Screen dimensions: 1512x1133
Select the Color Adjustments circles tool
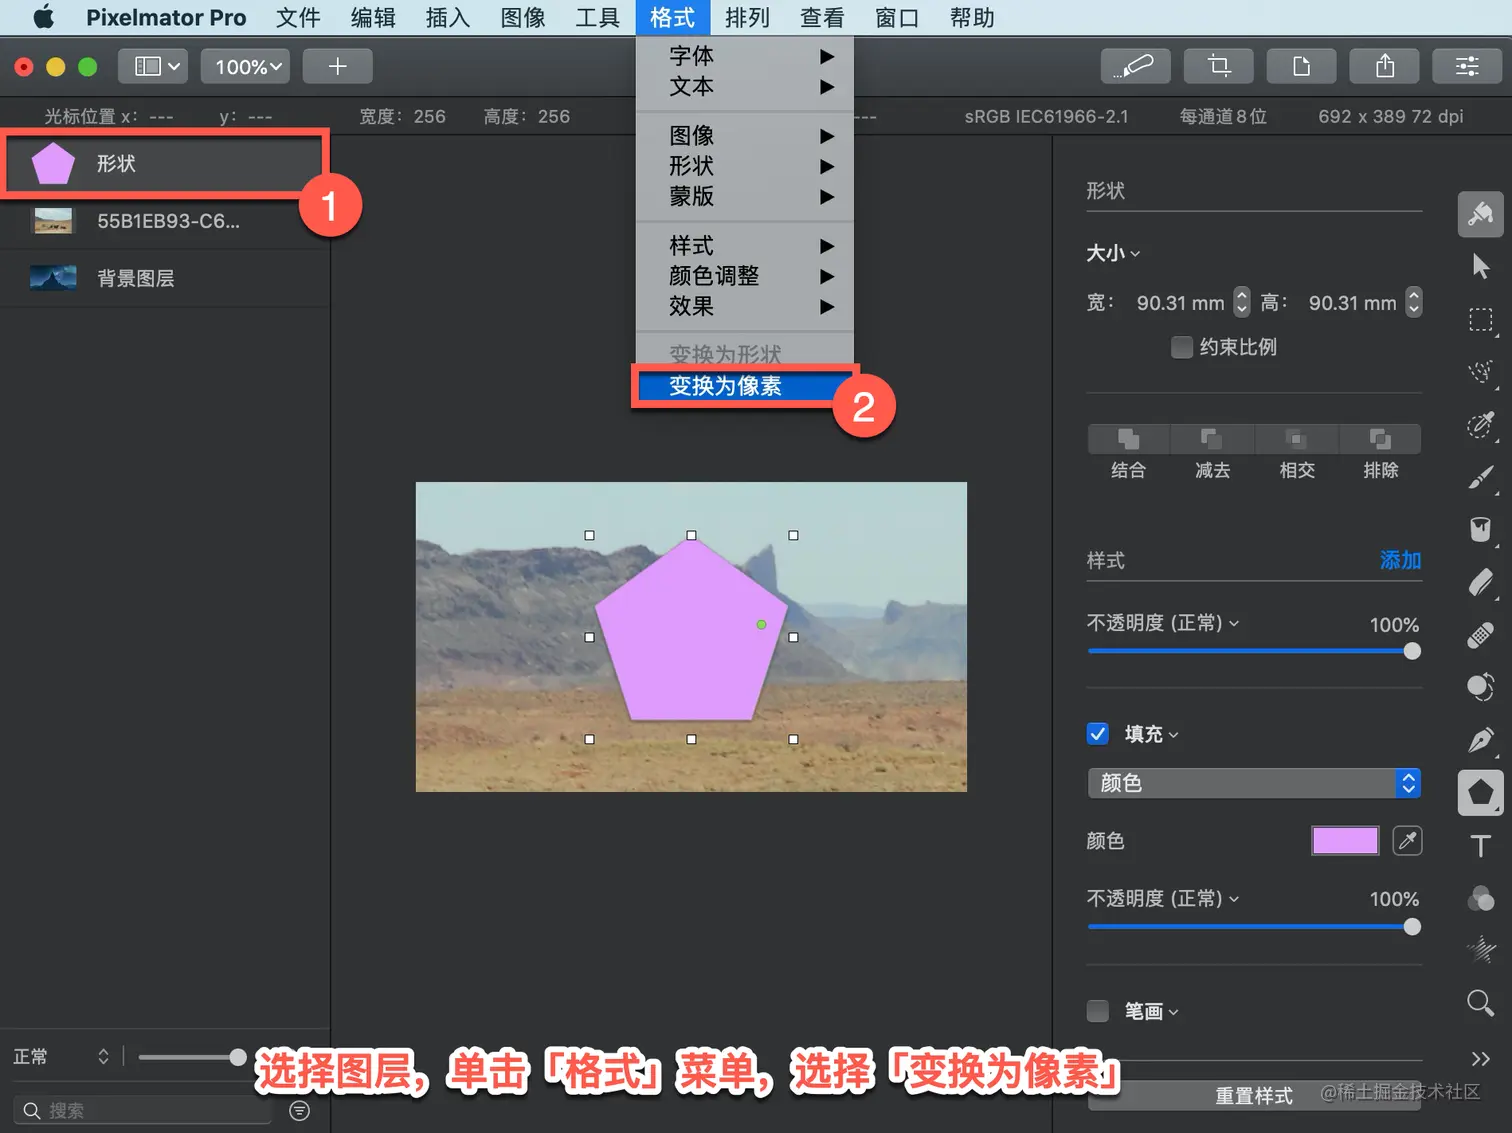1480,898
